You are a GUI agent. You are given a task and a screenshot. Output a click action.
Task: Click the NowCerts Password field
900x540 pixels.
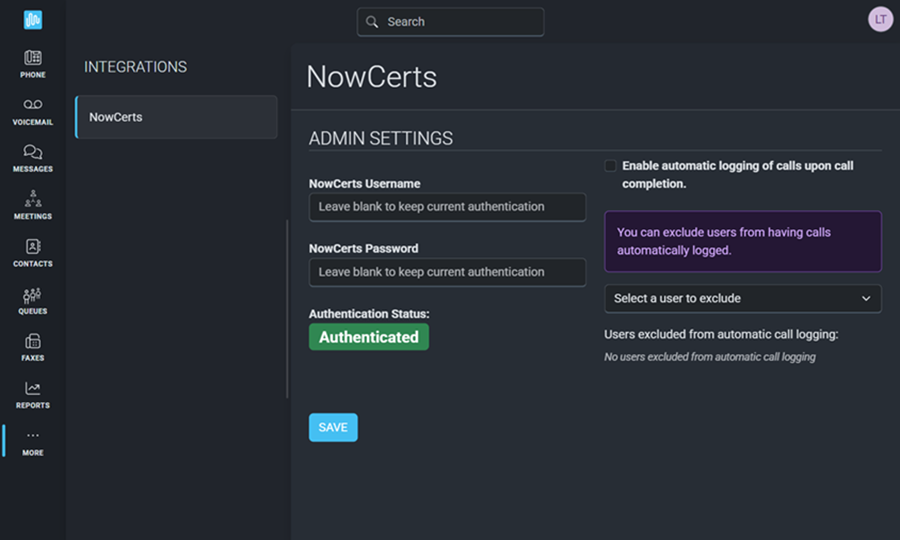[x=447, y=272]
